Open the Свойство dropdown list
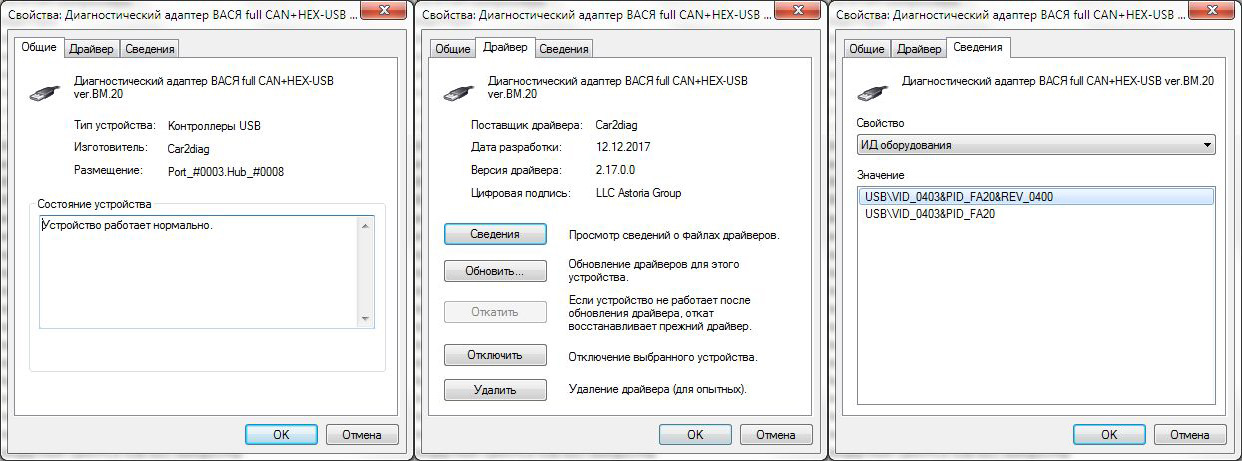Viewport: 1242px width, 461px height. (x=1036, y=145)
